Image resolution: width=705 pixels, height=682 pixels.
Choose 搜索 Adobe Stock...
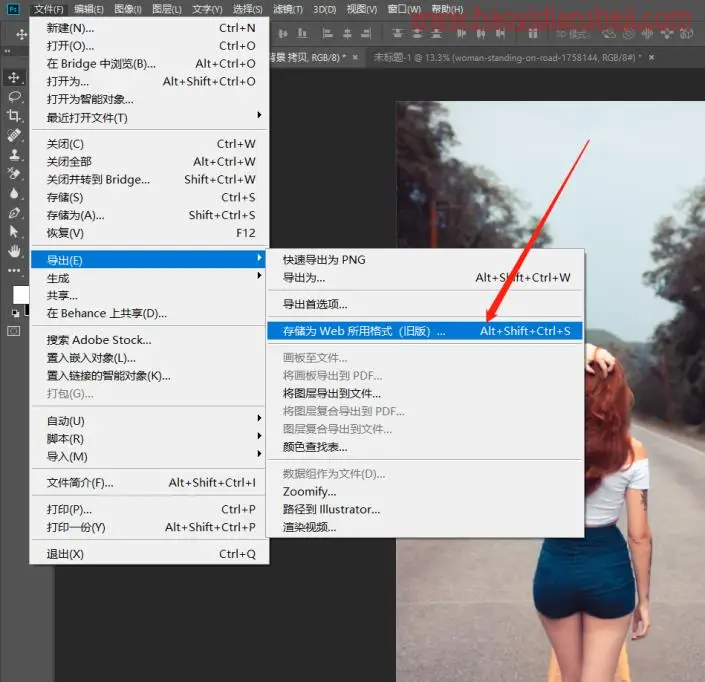pos(149,340)
